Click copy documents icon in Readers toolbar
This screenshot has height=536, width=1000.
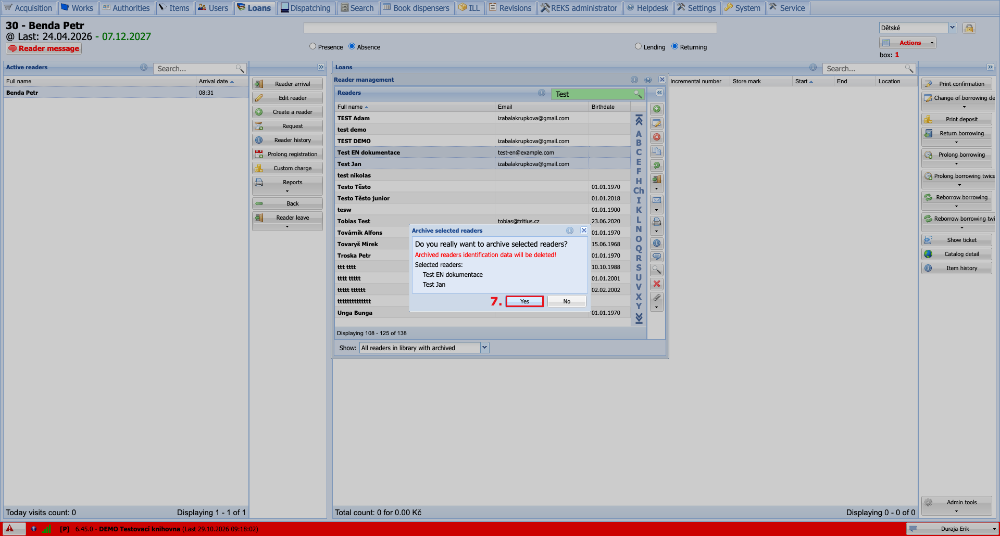656,151
